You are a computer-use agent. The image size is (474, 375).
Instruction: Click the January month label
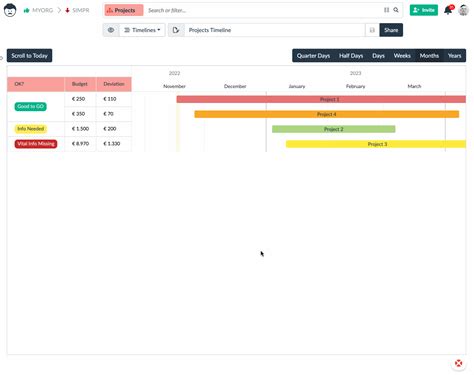point(297,86)
